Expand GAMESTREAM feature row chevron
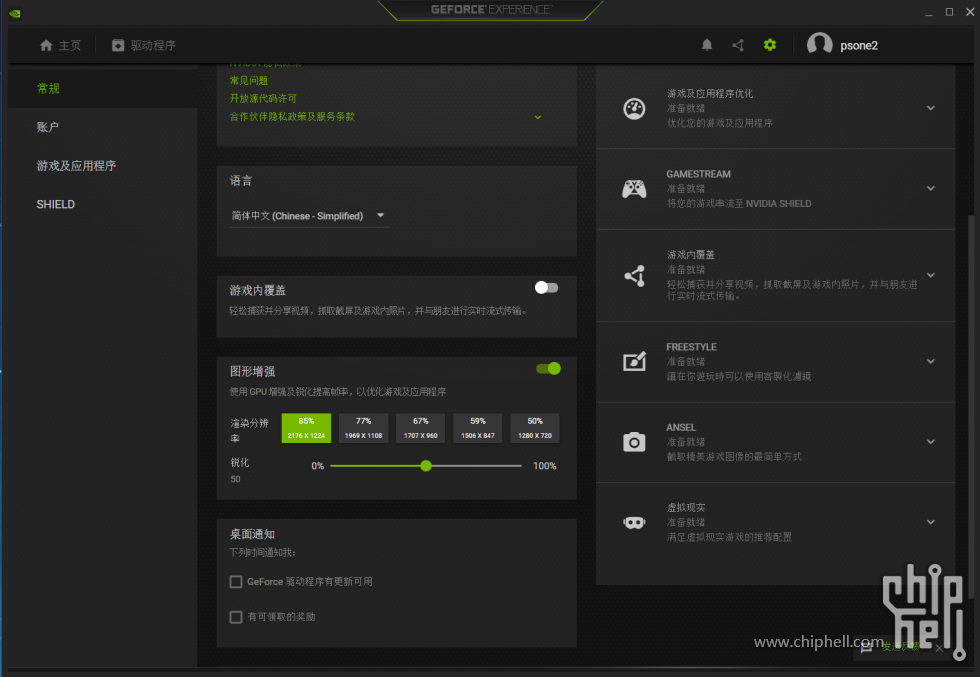 click(931, 188)
